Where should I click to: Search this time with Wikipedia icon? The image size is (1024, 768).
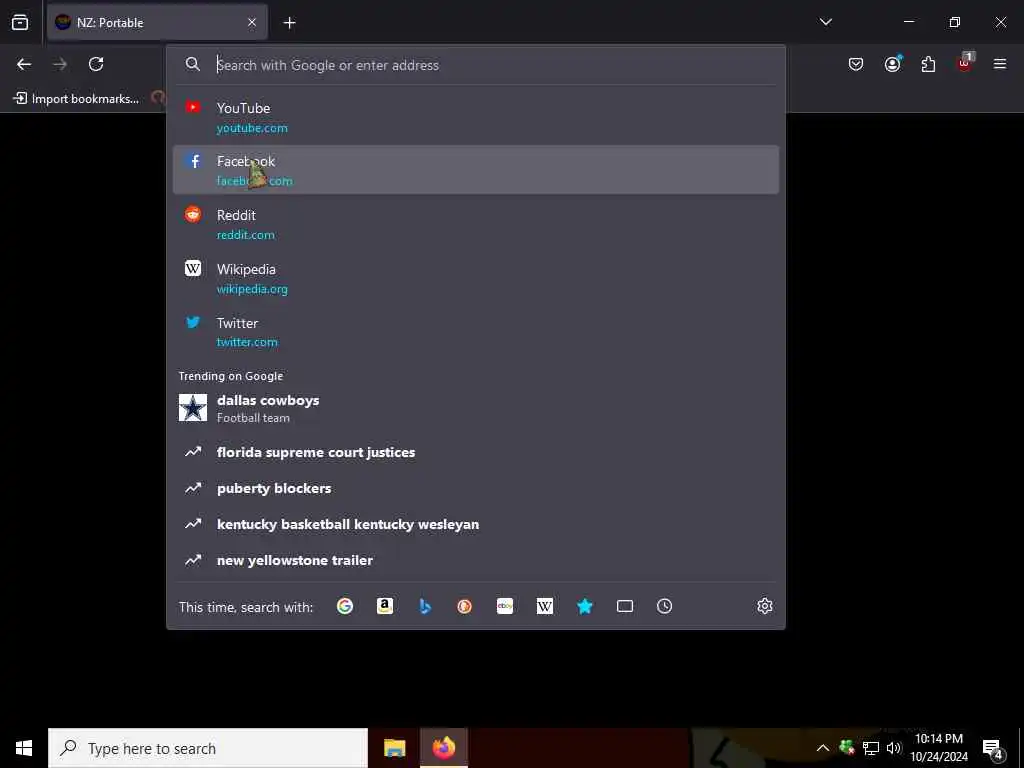click(545, 606)
